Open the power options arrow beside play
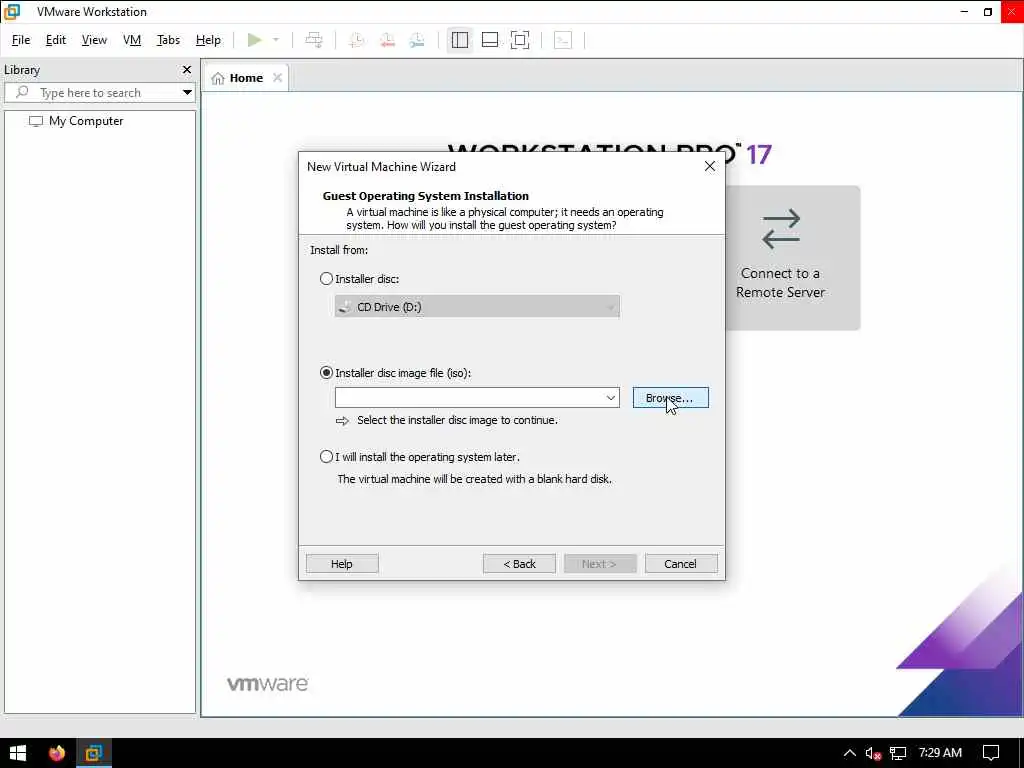The width and height of the screenshot is (1024, 768). click(276, 40)
